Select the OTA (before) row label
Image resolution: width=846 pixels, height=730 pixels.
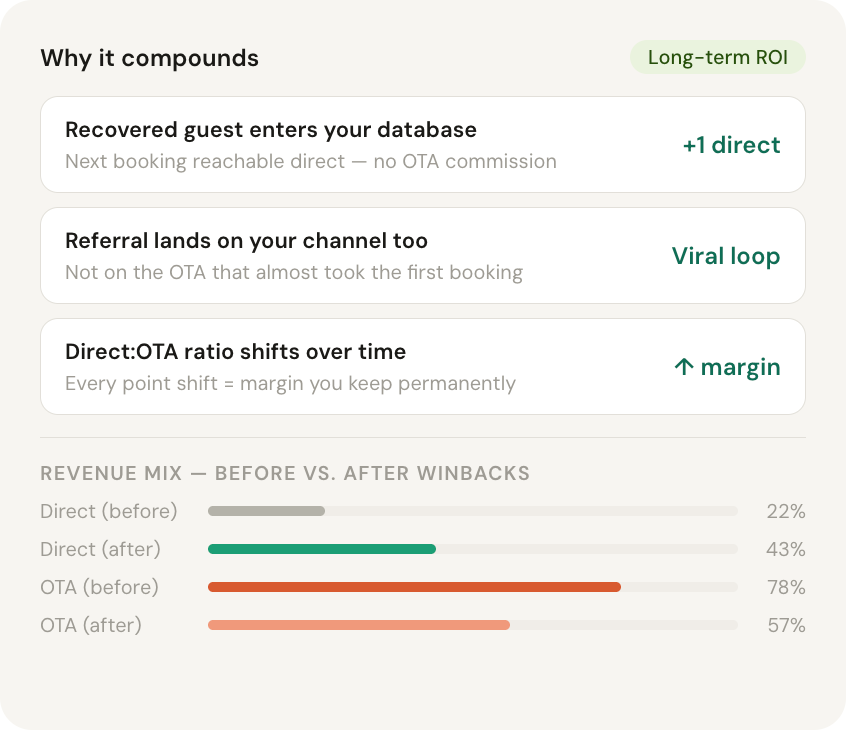pos(100,587)
